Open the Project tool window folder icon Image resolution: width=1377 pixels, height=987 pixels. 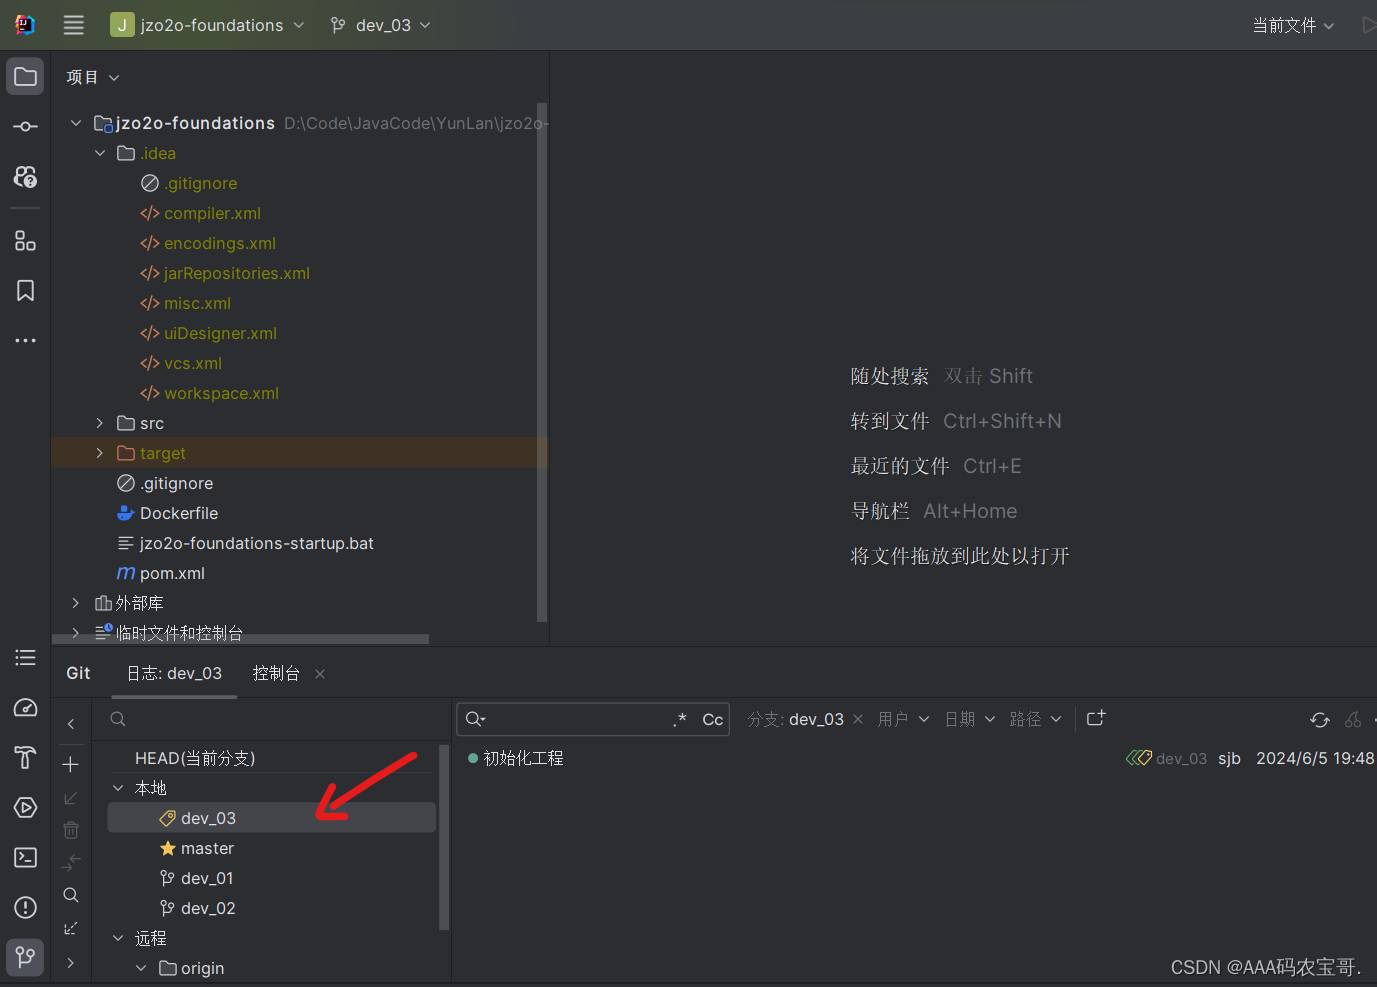point(26,77)
